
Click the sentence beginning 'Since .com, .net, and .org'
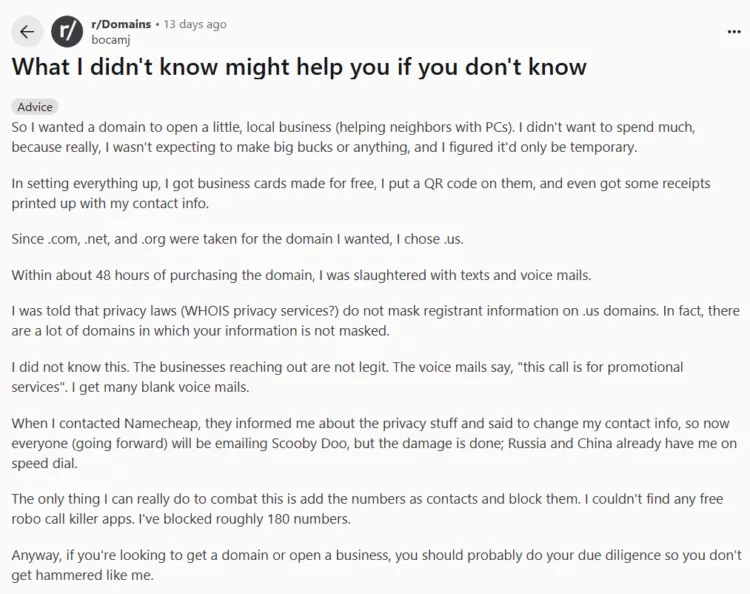tap(238, 239)
